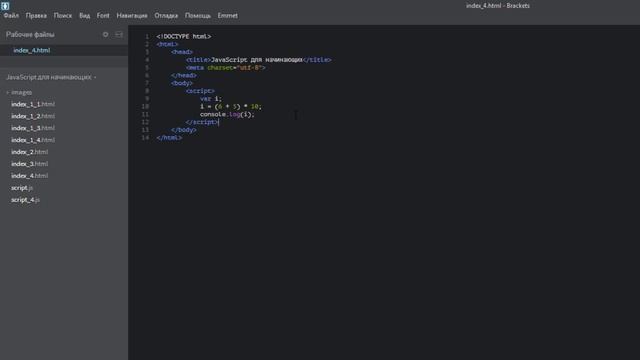Image resolution: width=640 pixels, height=360 pixels.
Task: Click the 'var i;' code line
Action: click(x=211, y=99)
